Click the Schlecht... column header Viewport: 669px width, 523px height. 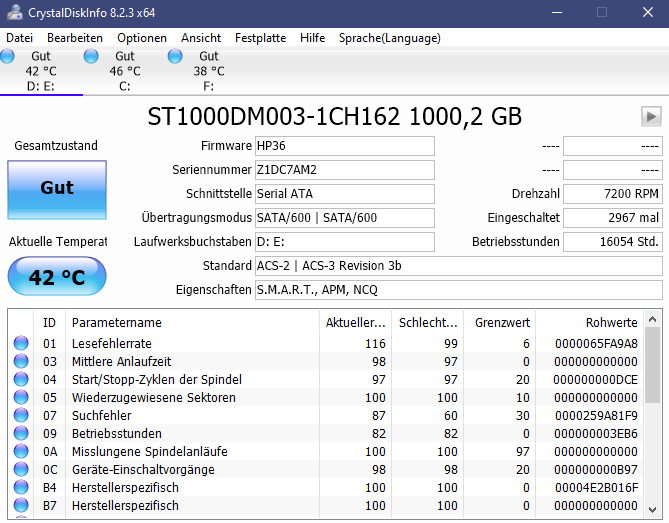428,323
